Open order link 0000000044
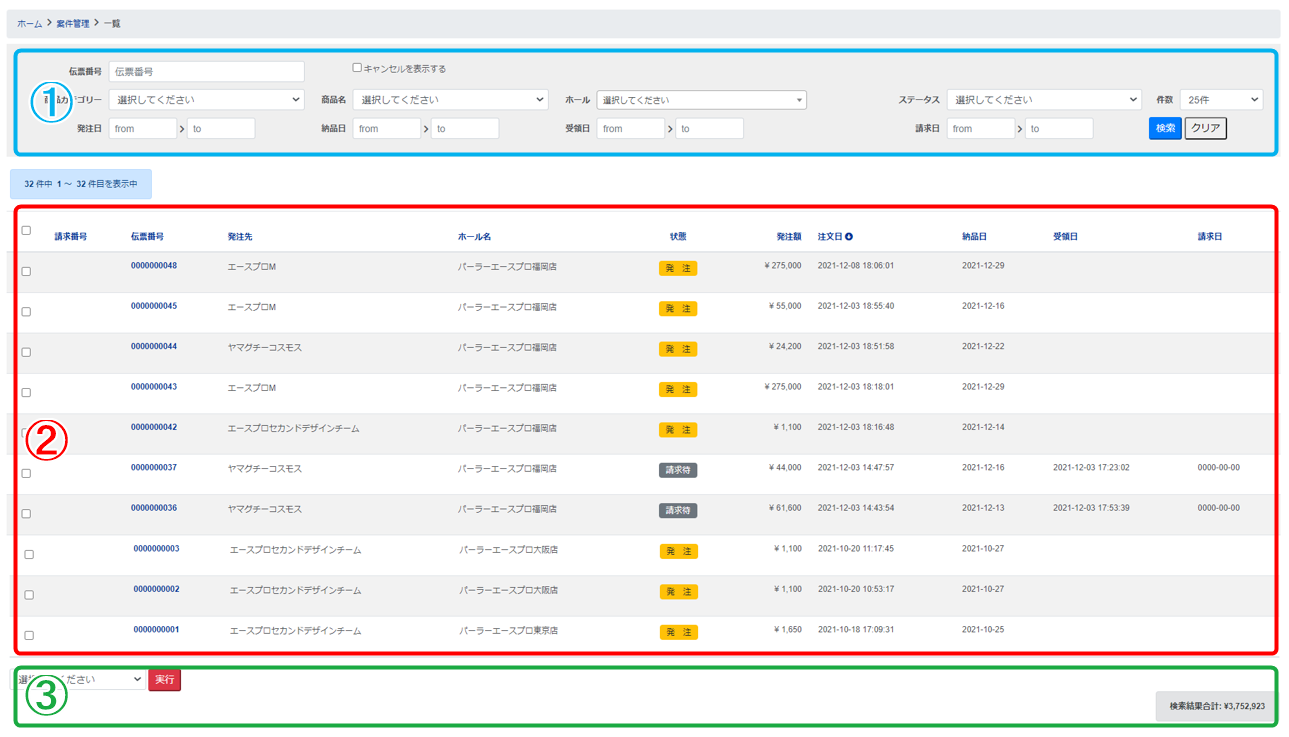 click(x=154, y=347)
